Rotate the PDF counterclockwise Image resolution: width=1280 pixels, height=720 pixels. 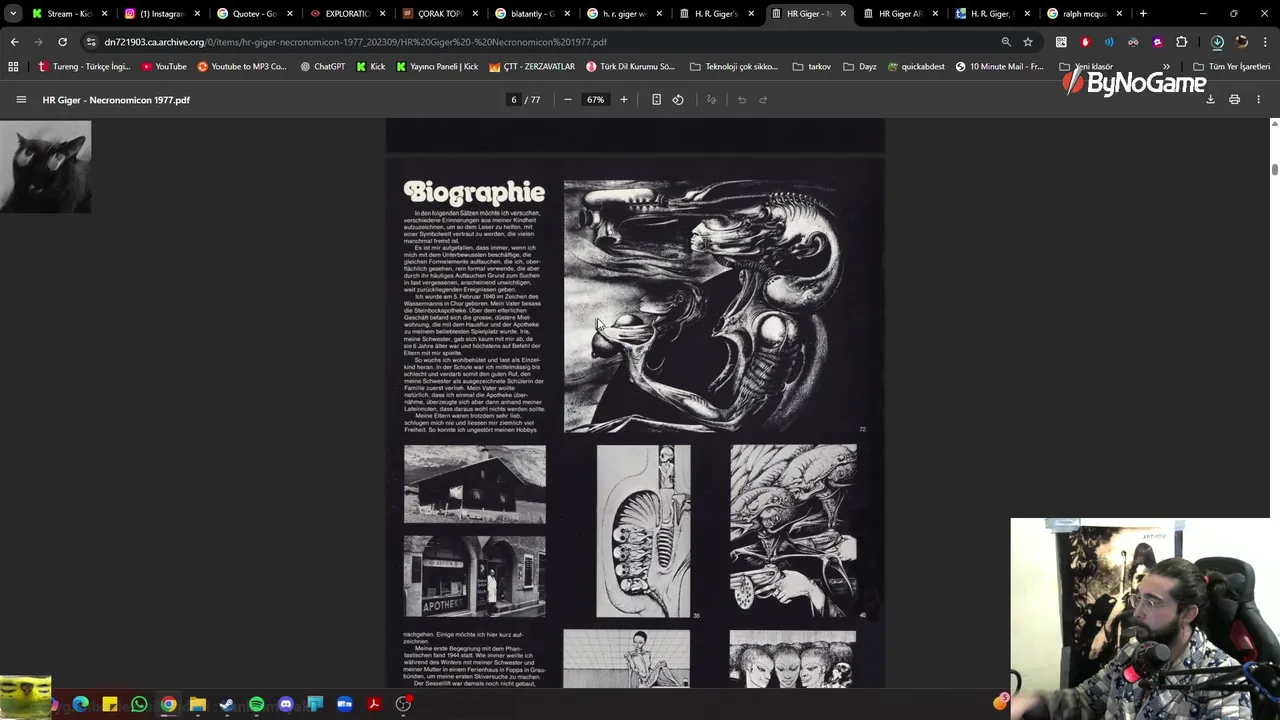tap(678, 100)
